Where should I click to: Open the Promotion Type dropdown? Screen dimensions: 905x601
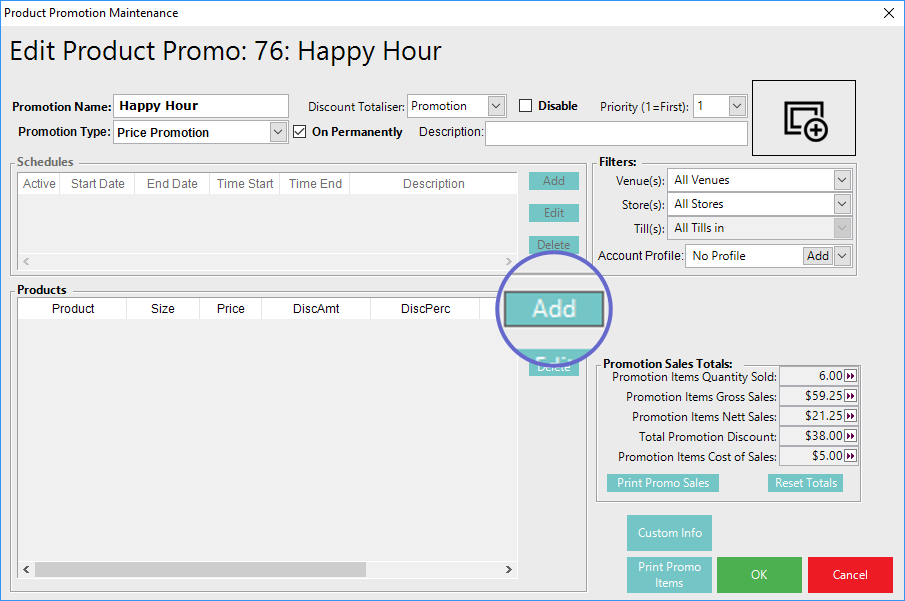278,132
